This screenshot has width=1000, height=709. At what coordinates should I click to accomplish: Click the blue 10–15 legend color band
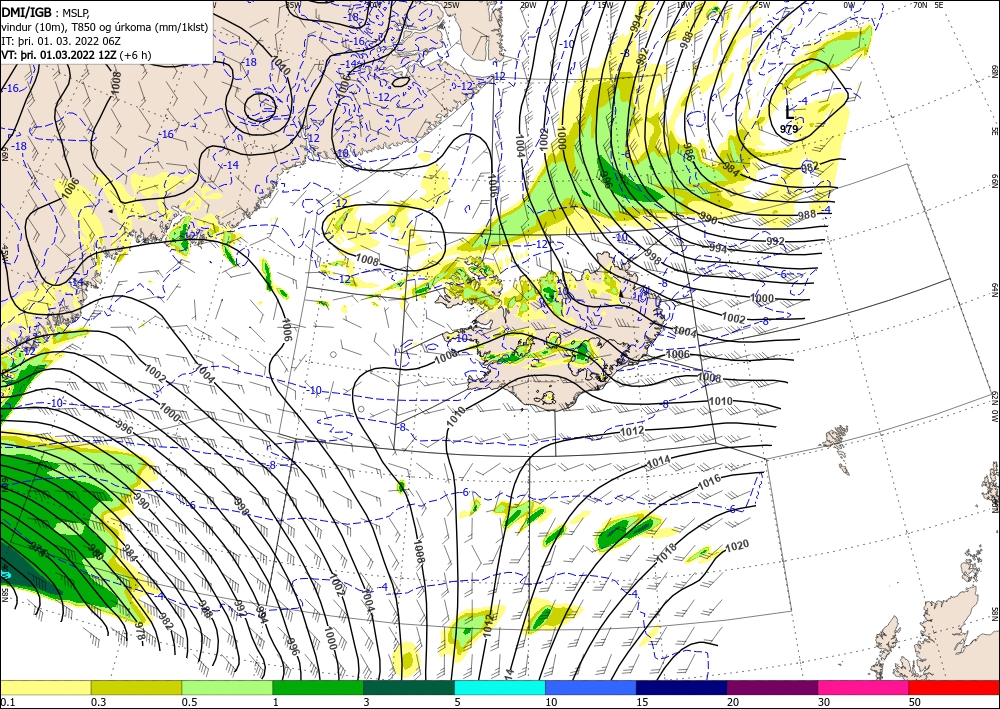point(591,687)
